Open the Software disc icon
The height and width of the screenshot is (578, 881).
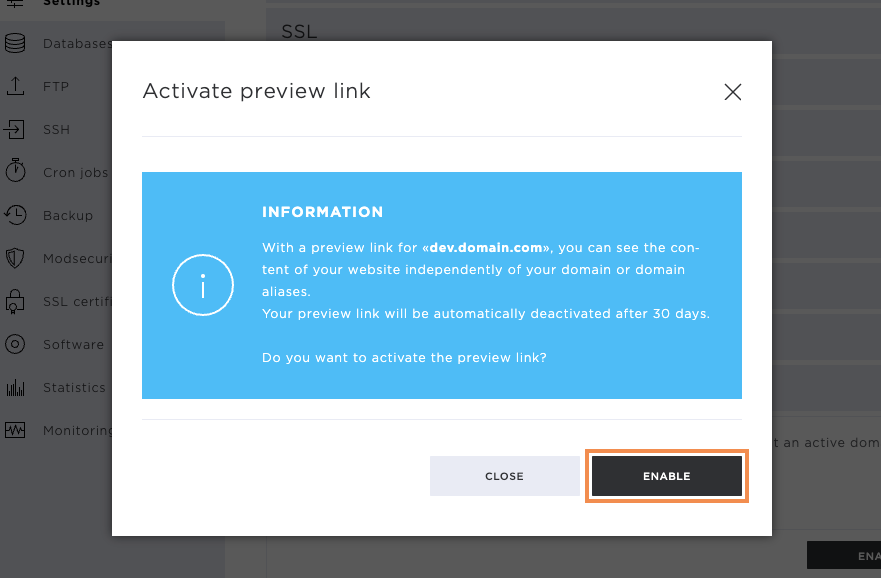pos(15,344)
